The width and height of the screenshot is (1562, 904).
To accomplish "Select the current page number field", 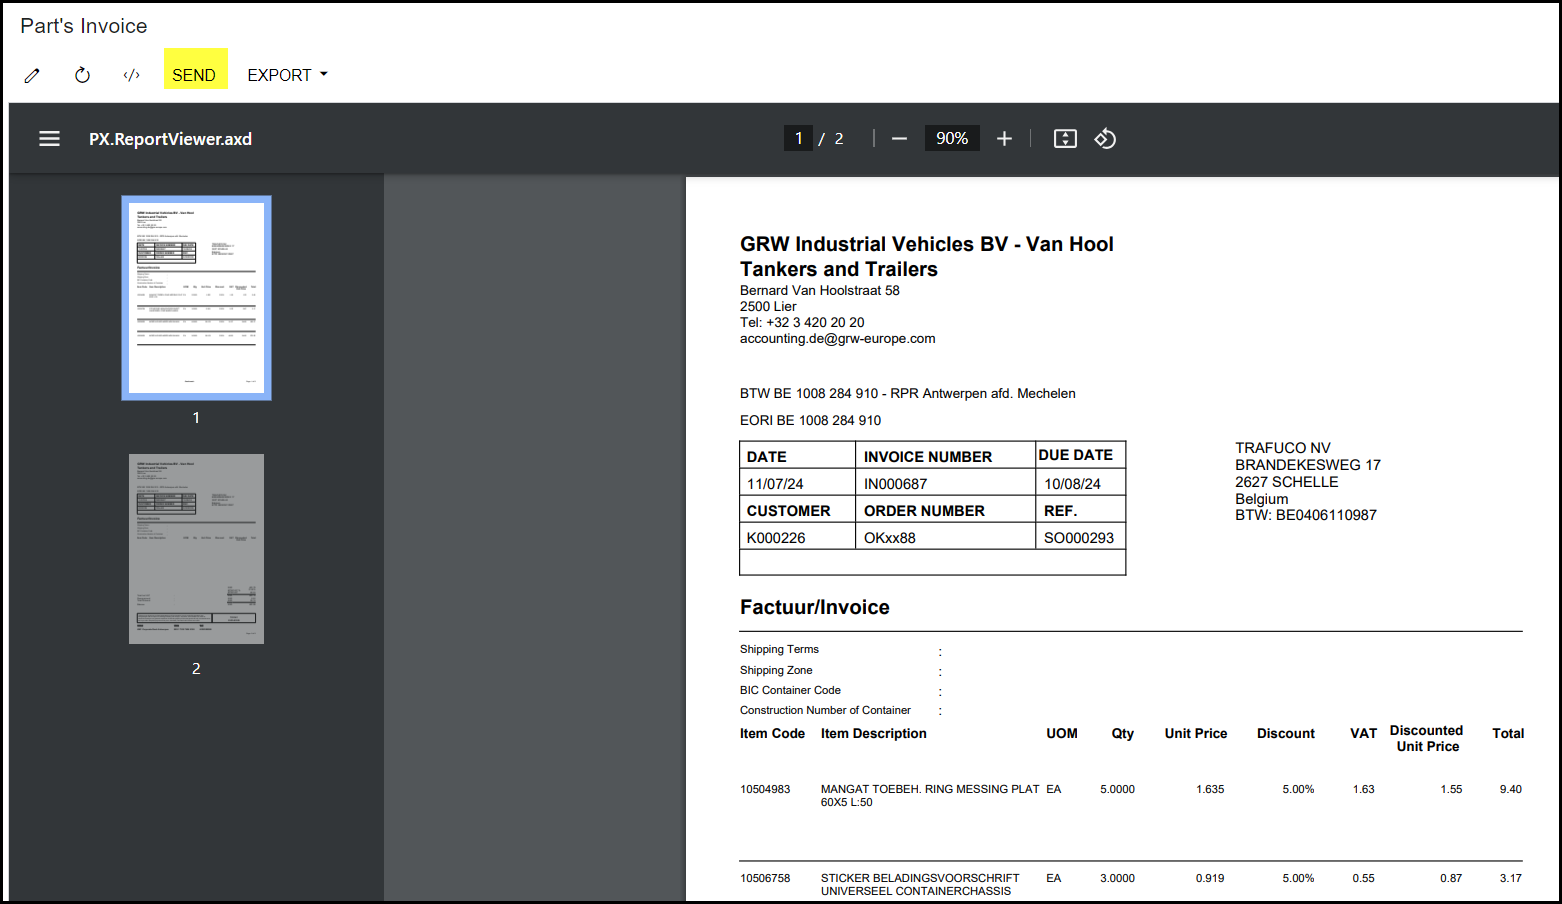I will [798, 139].
